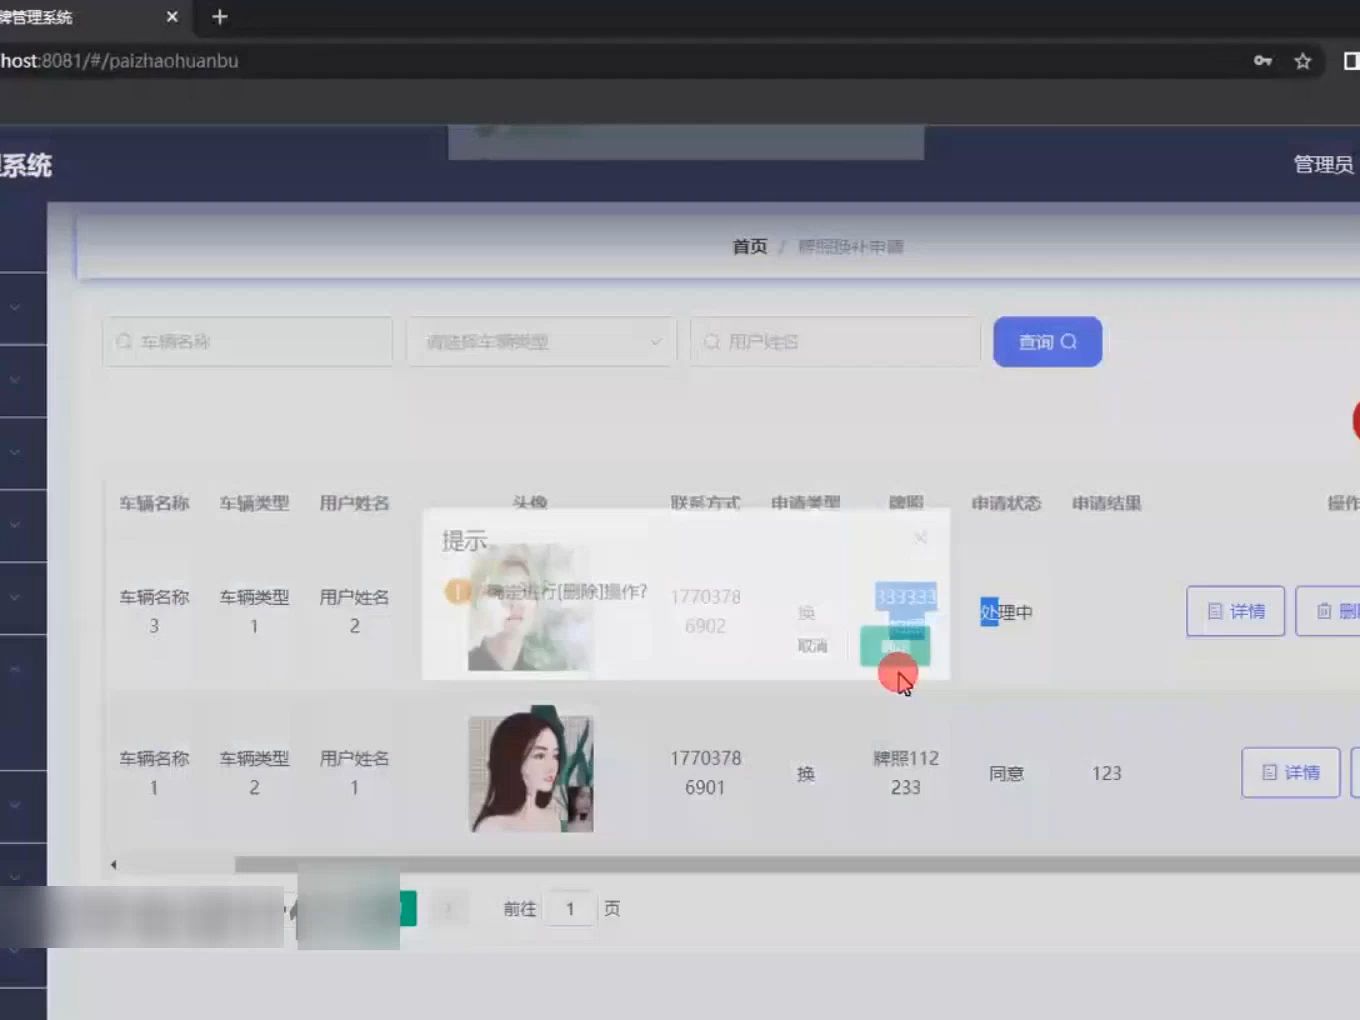
Task: Click the search icon in the 车辆名称 field
Action: pos(123,341)
